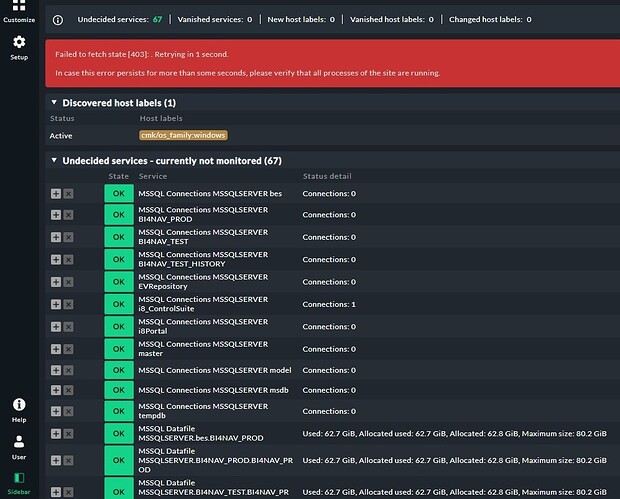620x499 pixels.
Task: Click the Status detail column header
Action: [x=329, y=176]
